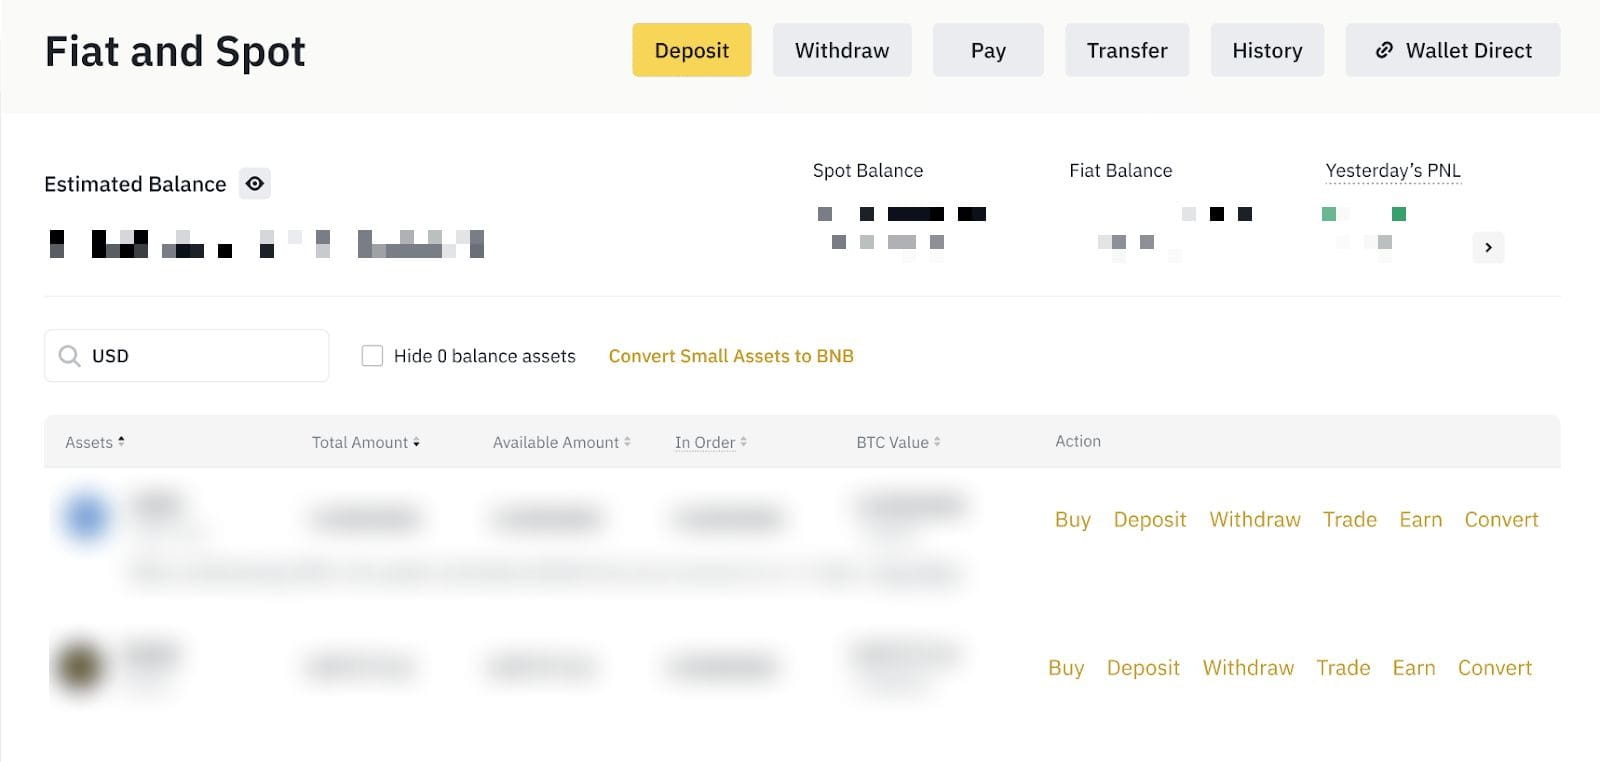Click the Transfer button

pos(1127,50)
